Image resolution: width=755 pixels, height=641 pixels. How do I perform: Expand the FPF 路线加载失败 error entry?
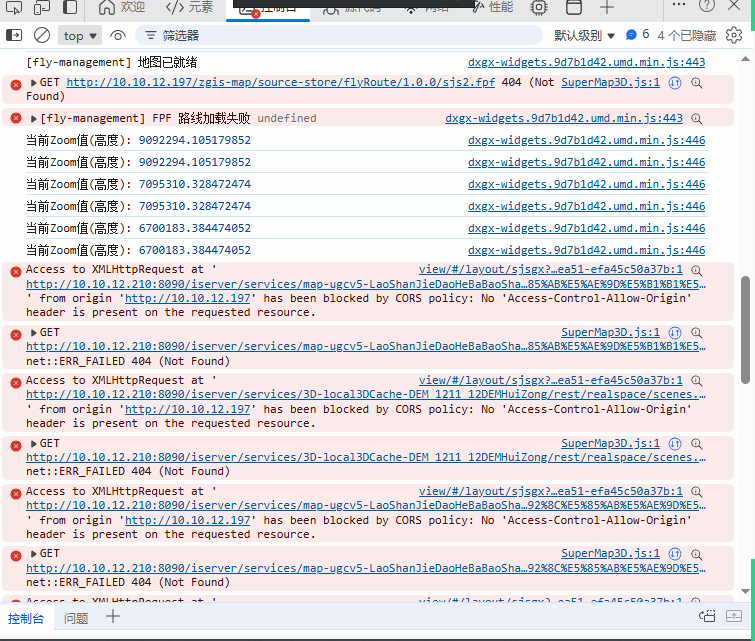tap(34, 118)
